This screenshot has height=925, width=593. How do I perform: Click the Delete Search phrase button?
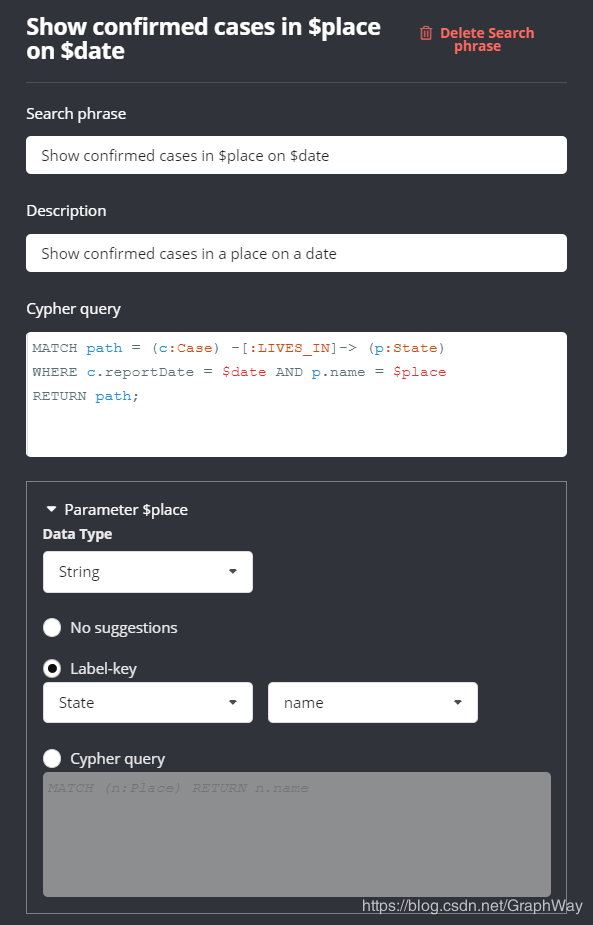pos(477,40)
